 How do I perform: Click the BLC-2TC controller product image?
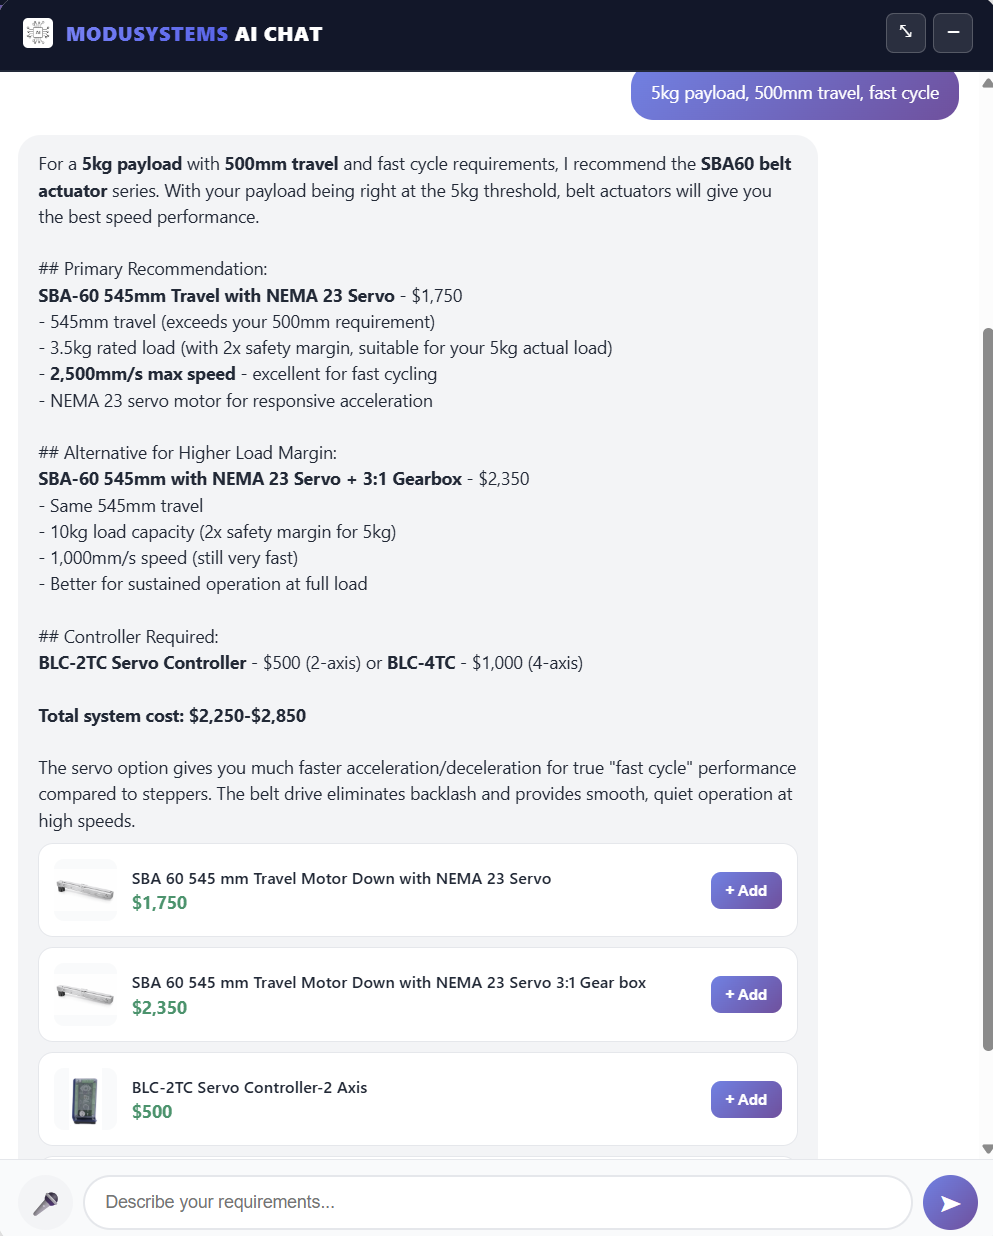click(x=86, y=1099)
